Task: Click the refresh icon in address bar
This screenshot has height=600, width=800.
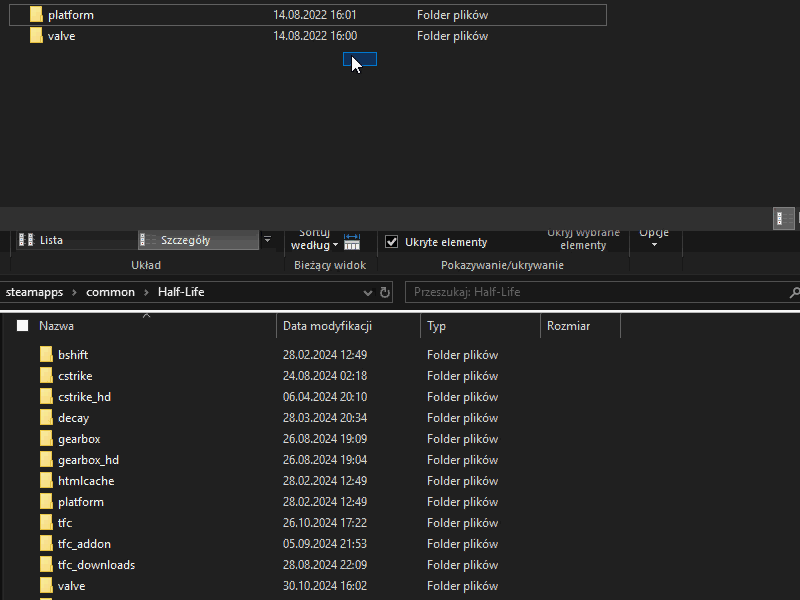Action: tap(385, 293)
